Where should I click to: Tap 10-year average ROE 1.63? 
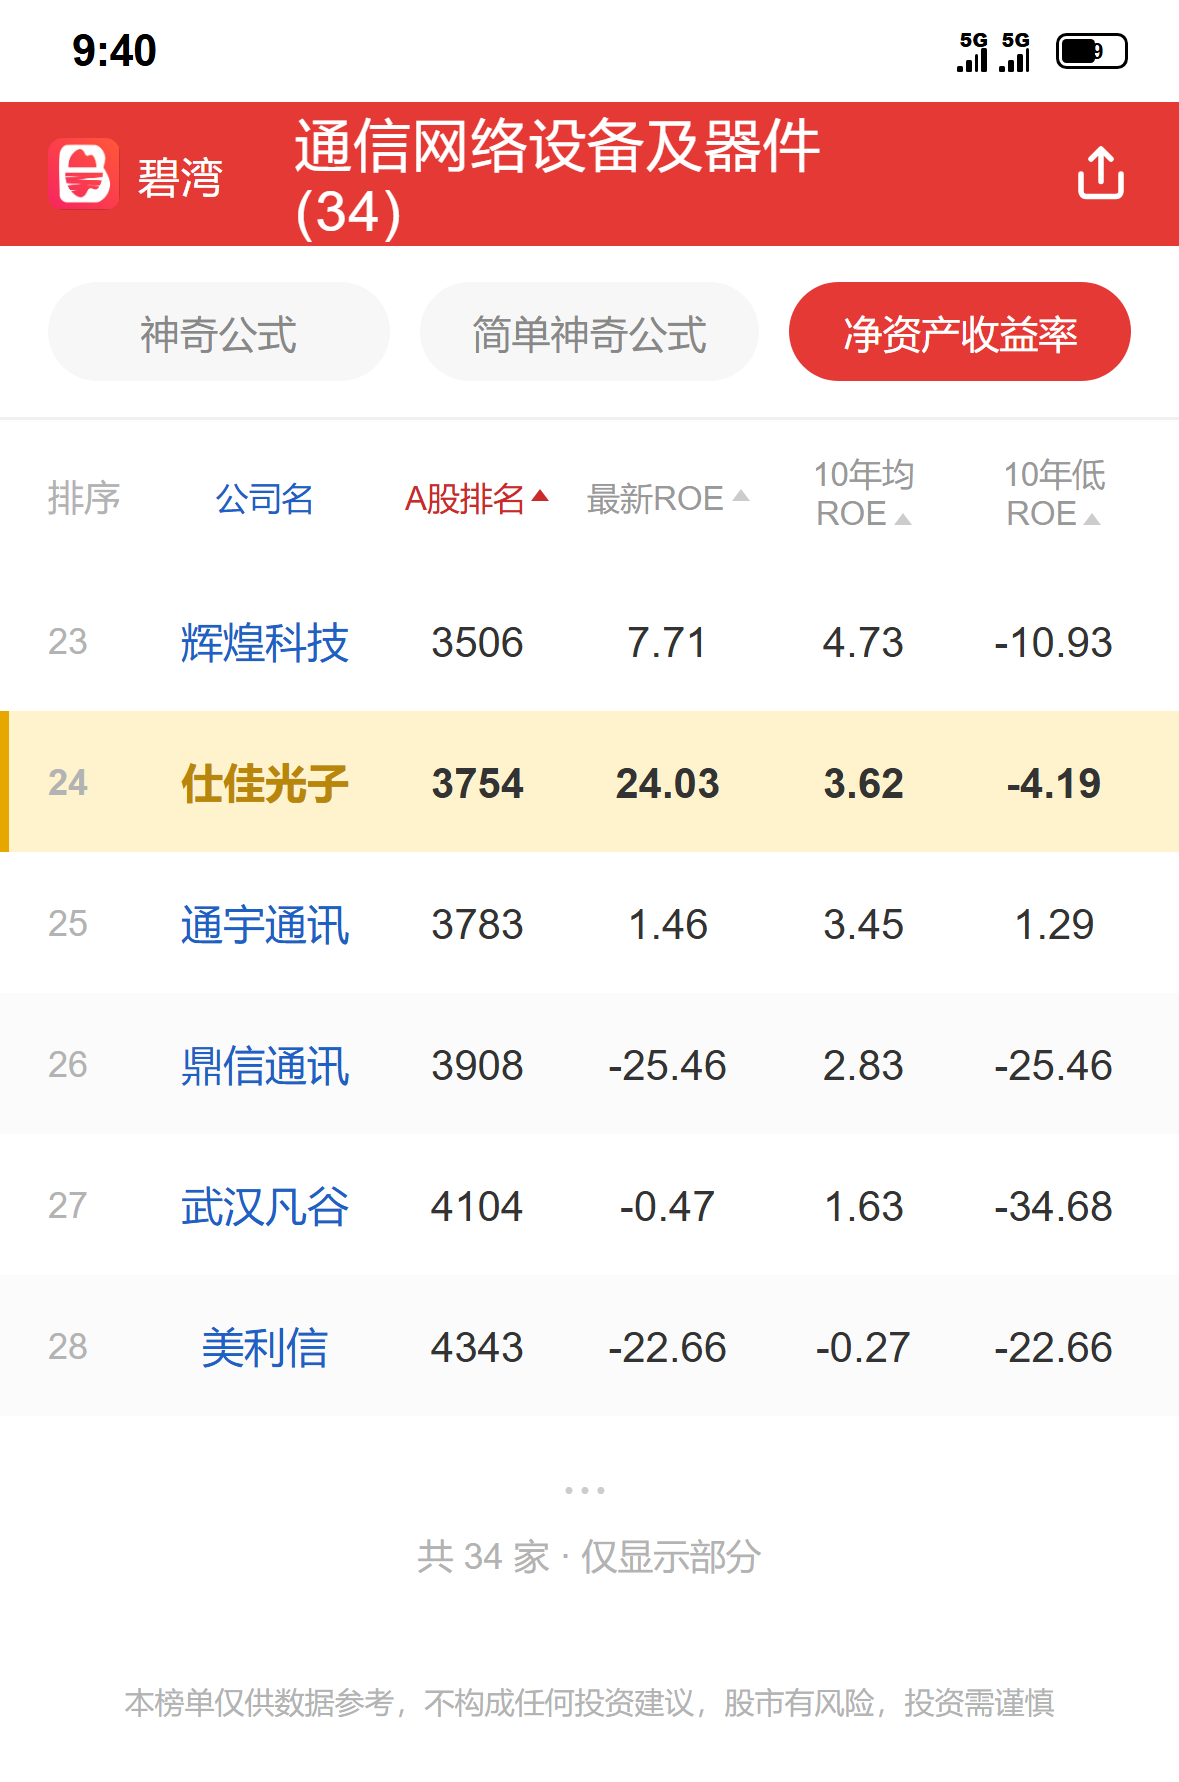(863, 1206)
